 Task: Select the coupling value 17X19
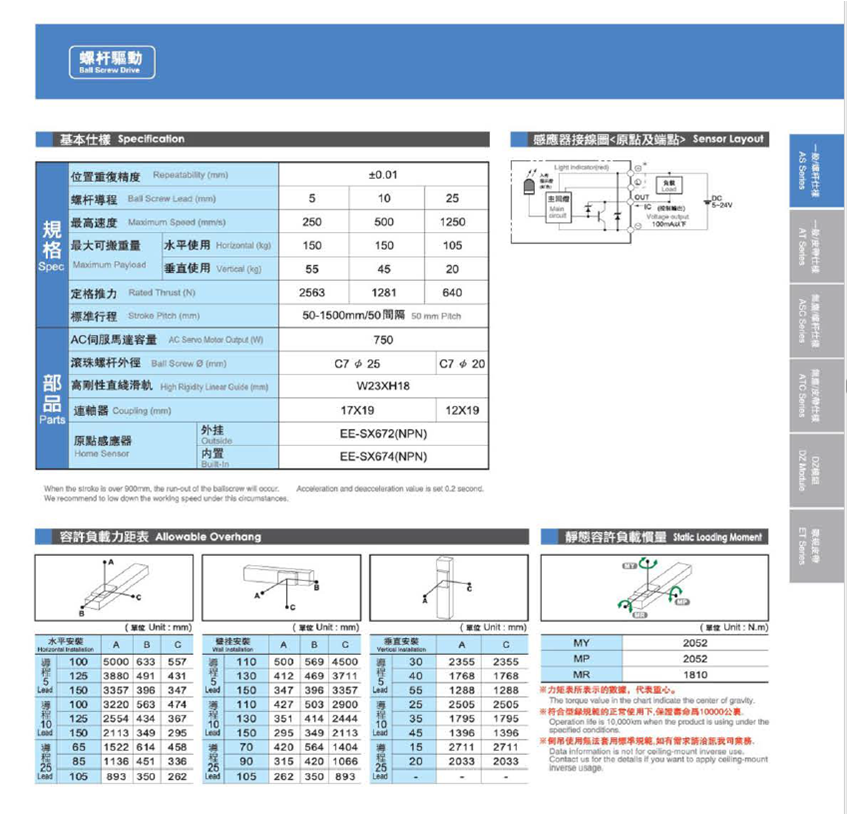pyautogui.click(x=357, y=410)
